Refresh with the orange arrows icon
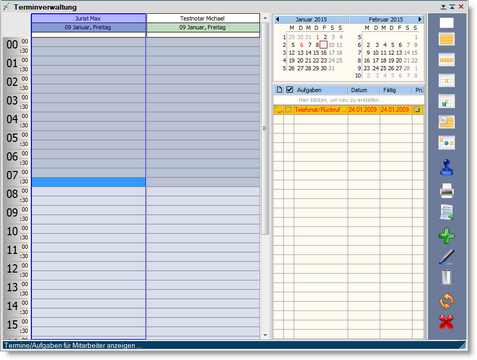 [446, 301]
